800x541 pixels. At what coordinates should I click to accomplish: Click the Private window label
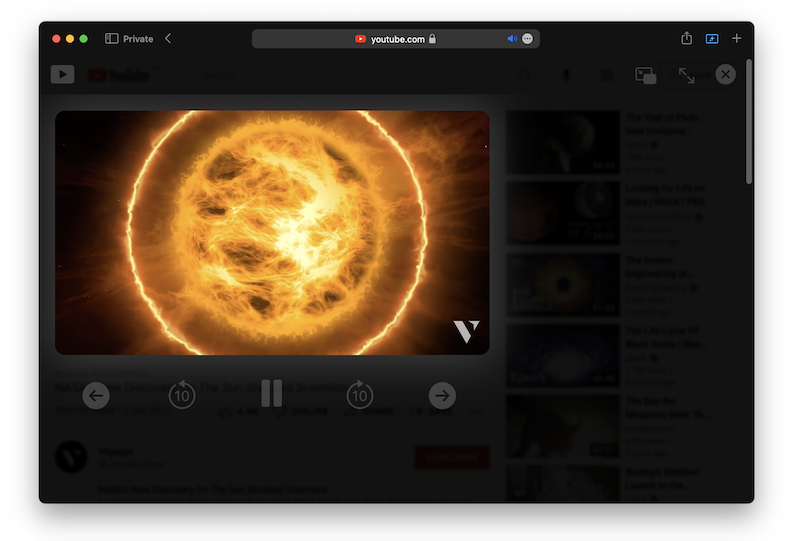pyautogui.click(x=138, y=39)
